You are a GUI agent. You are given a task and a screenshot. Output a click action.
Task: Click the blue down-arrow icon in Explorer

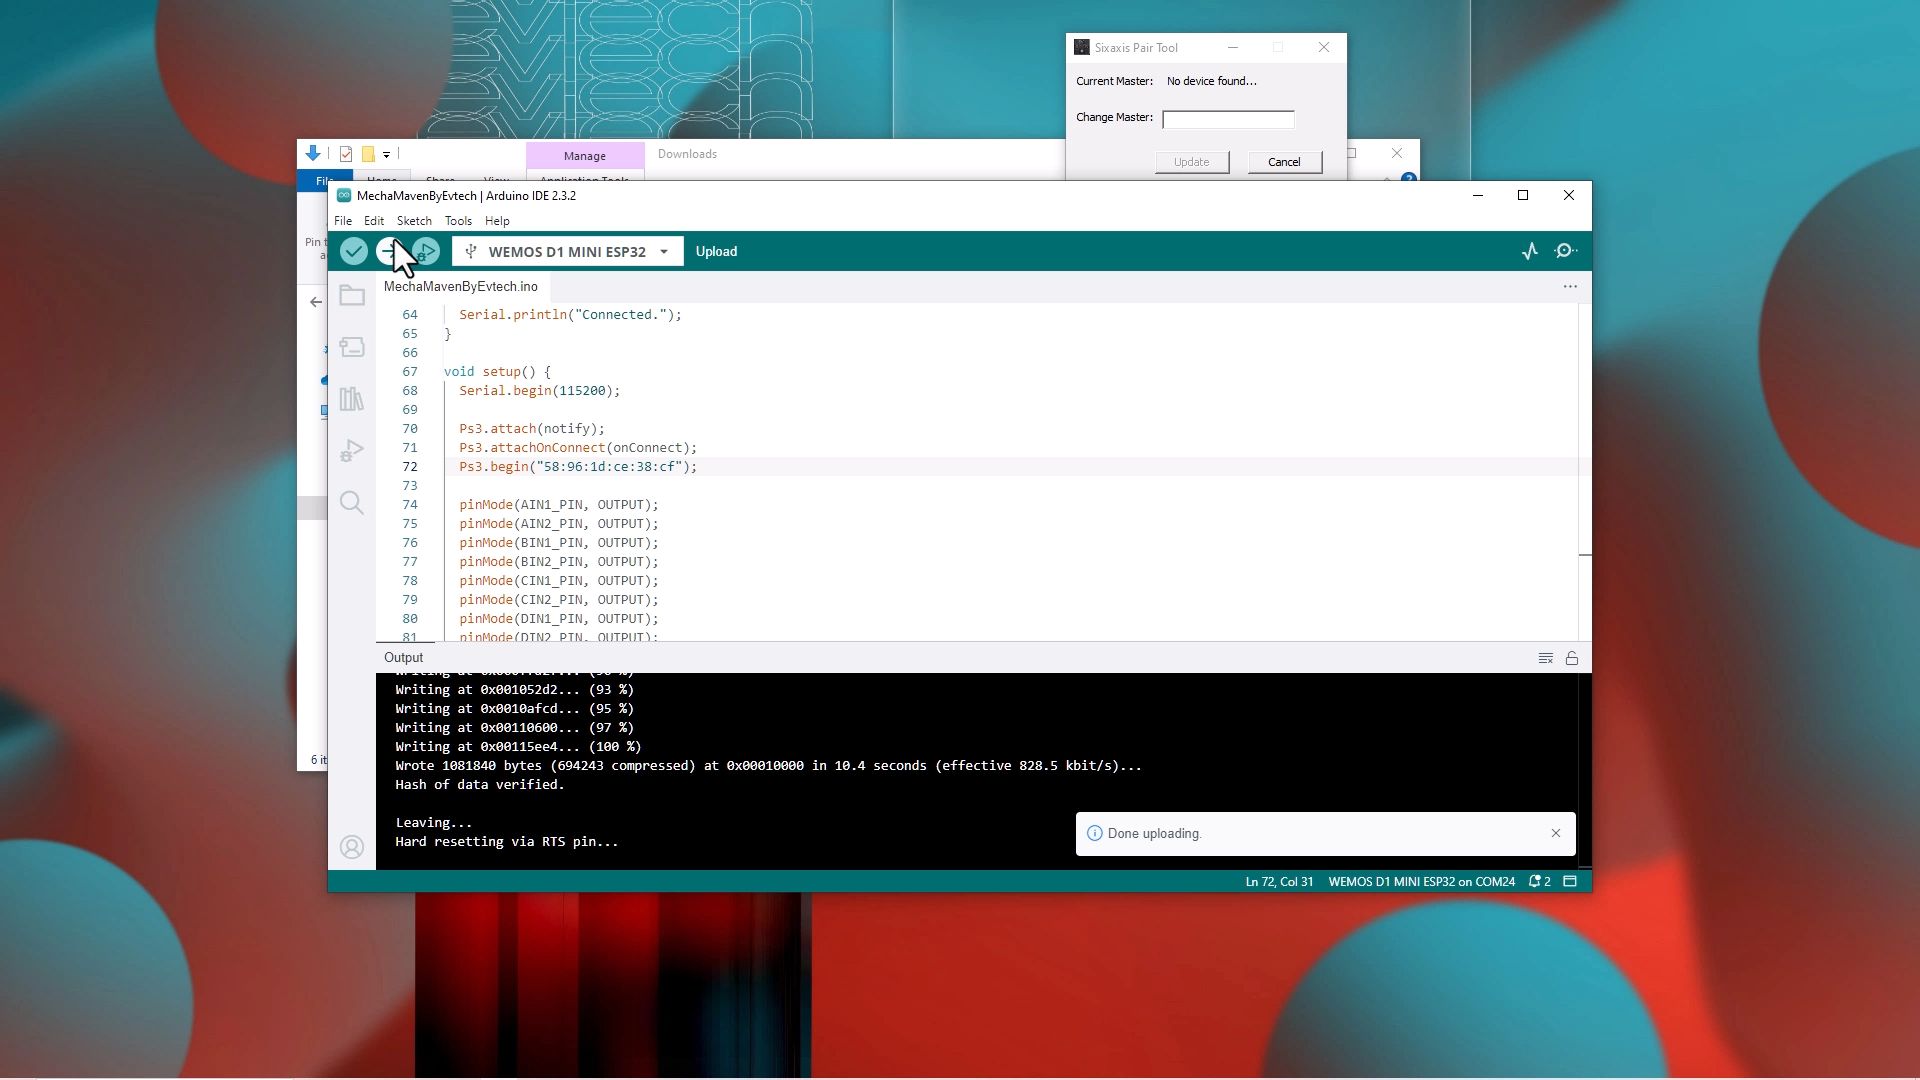313,153
